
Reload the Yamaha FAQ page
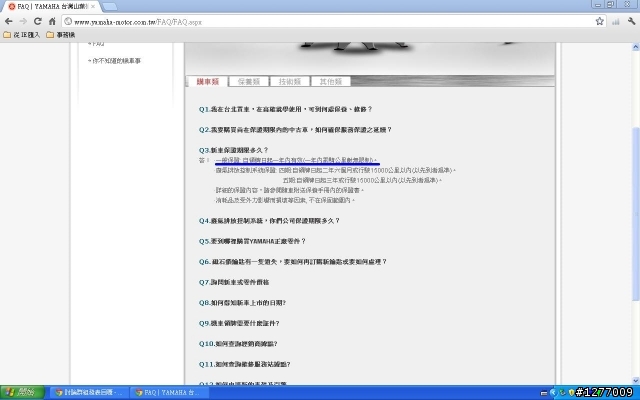(x=38, y=21)
